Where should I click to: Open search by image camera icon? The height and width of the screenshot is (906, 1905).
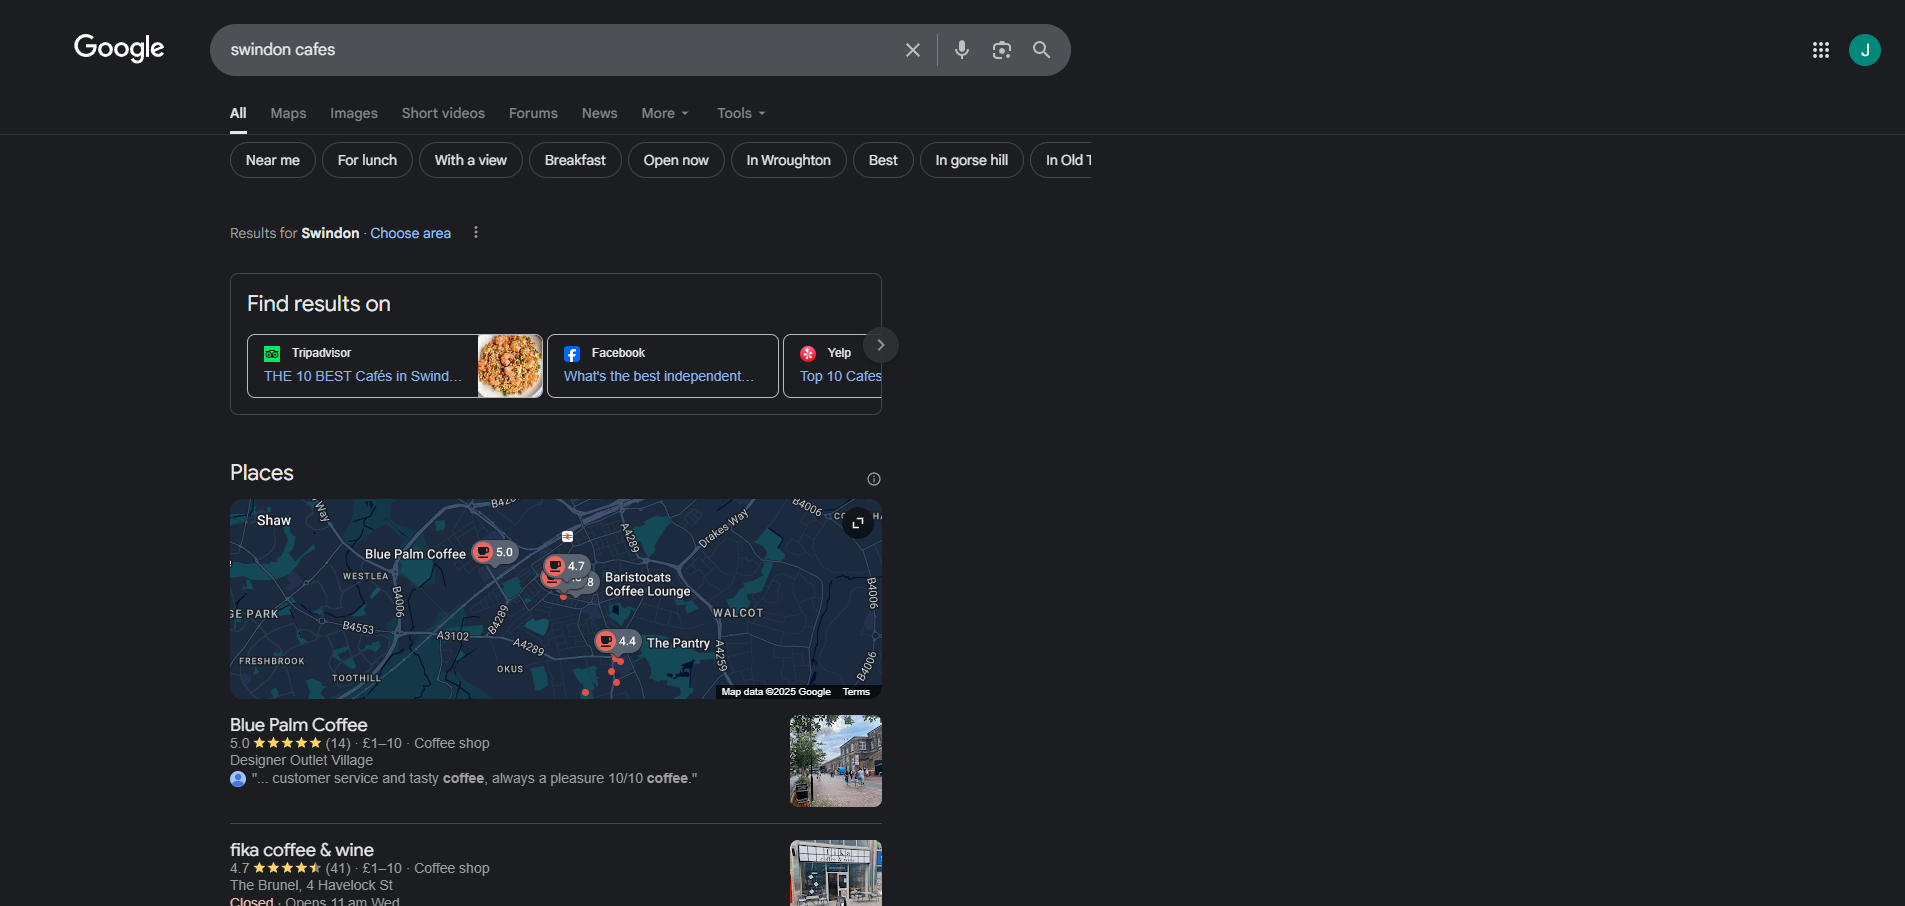1001,50
